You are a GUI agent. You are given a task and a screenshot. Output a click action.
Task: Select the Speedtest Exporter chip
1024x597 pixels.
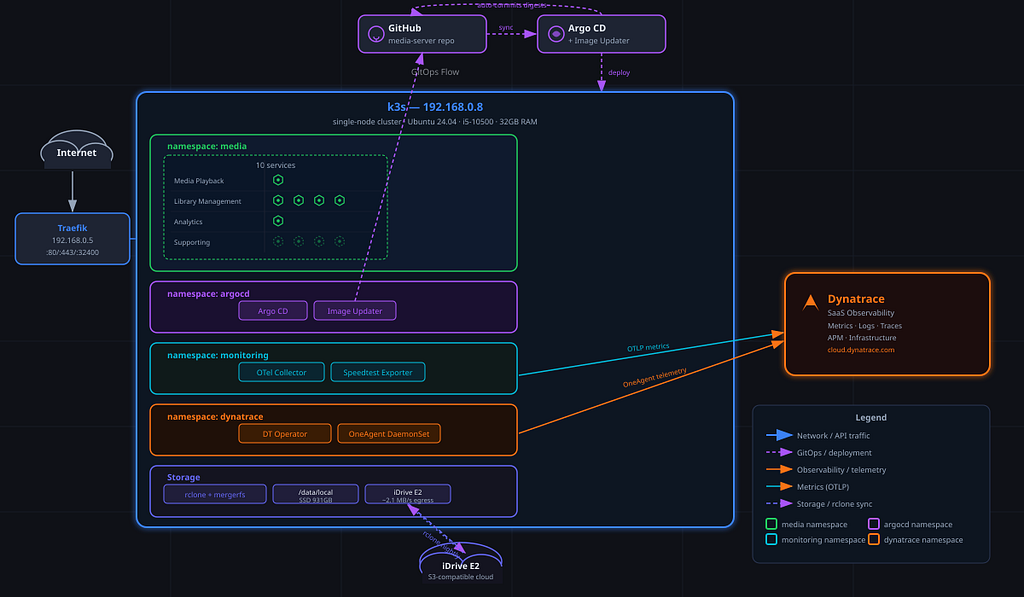click(378, 372)
